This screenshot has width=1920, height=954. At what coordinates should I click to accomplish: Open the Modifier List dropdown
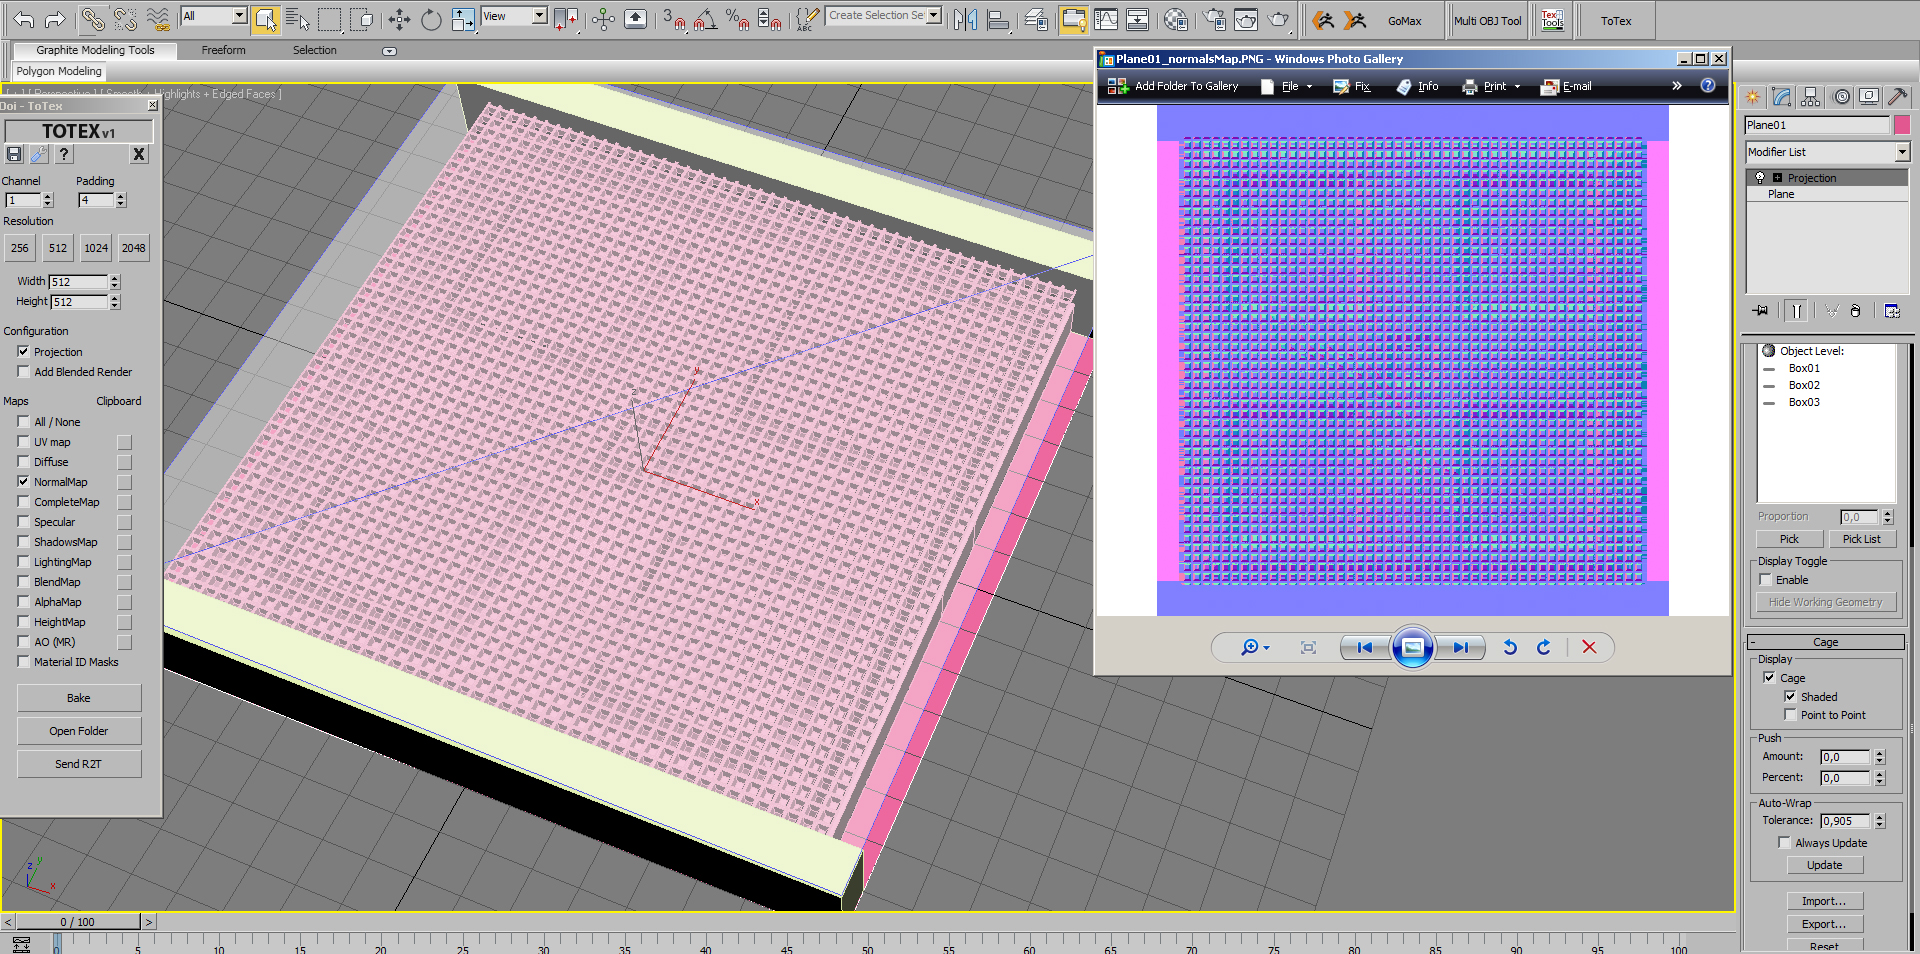click(1902, 152)
